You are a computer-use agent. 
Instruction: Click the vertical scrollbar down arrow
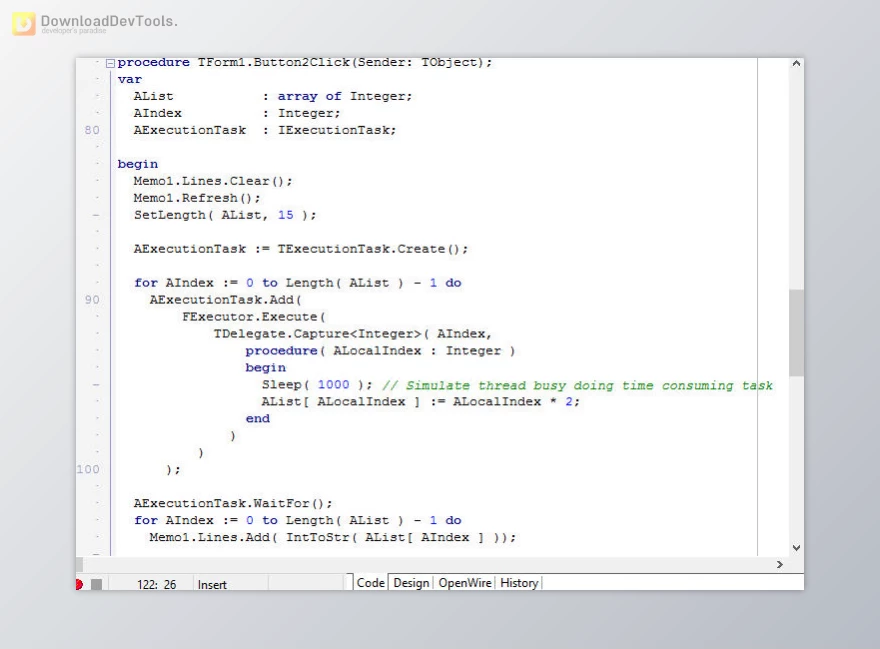click(x=796, y=547)
